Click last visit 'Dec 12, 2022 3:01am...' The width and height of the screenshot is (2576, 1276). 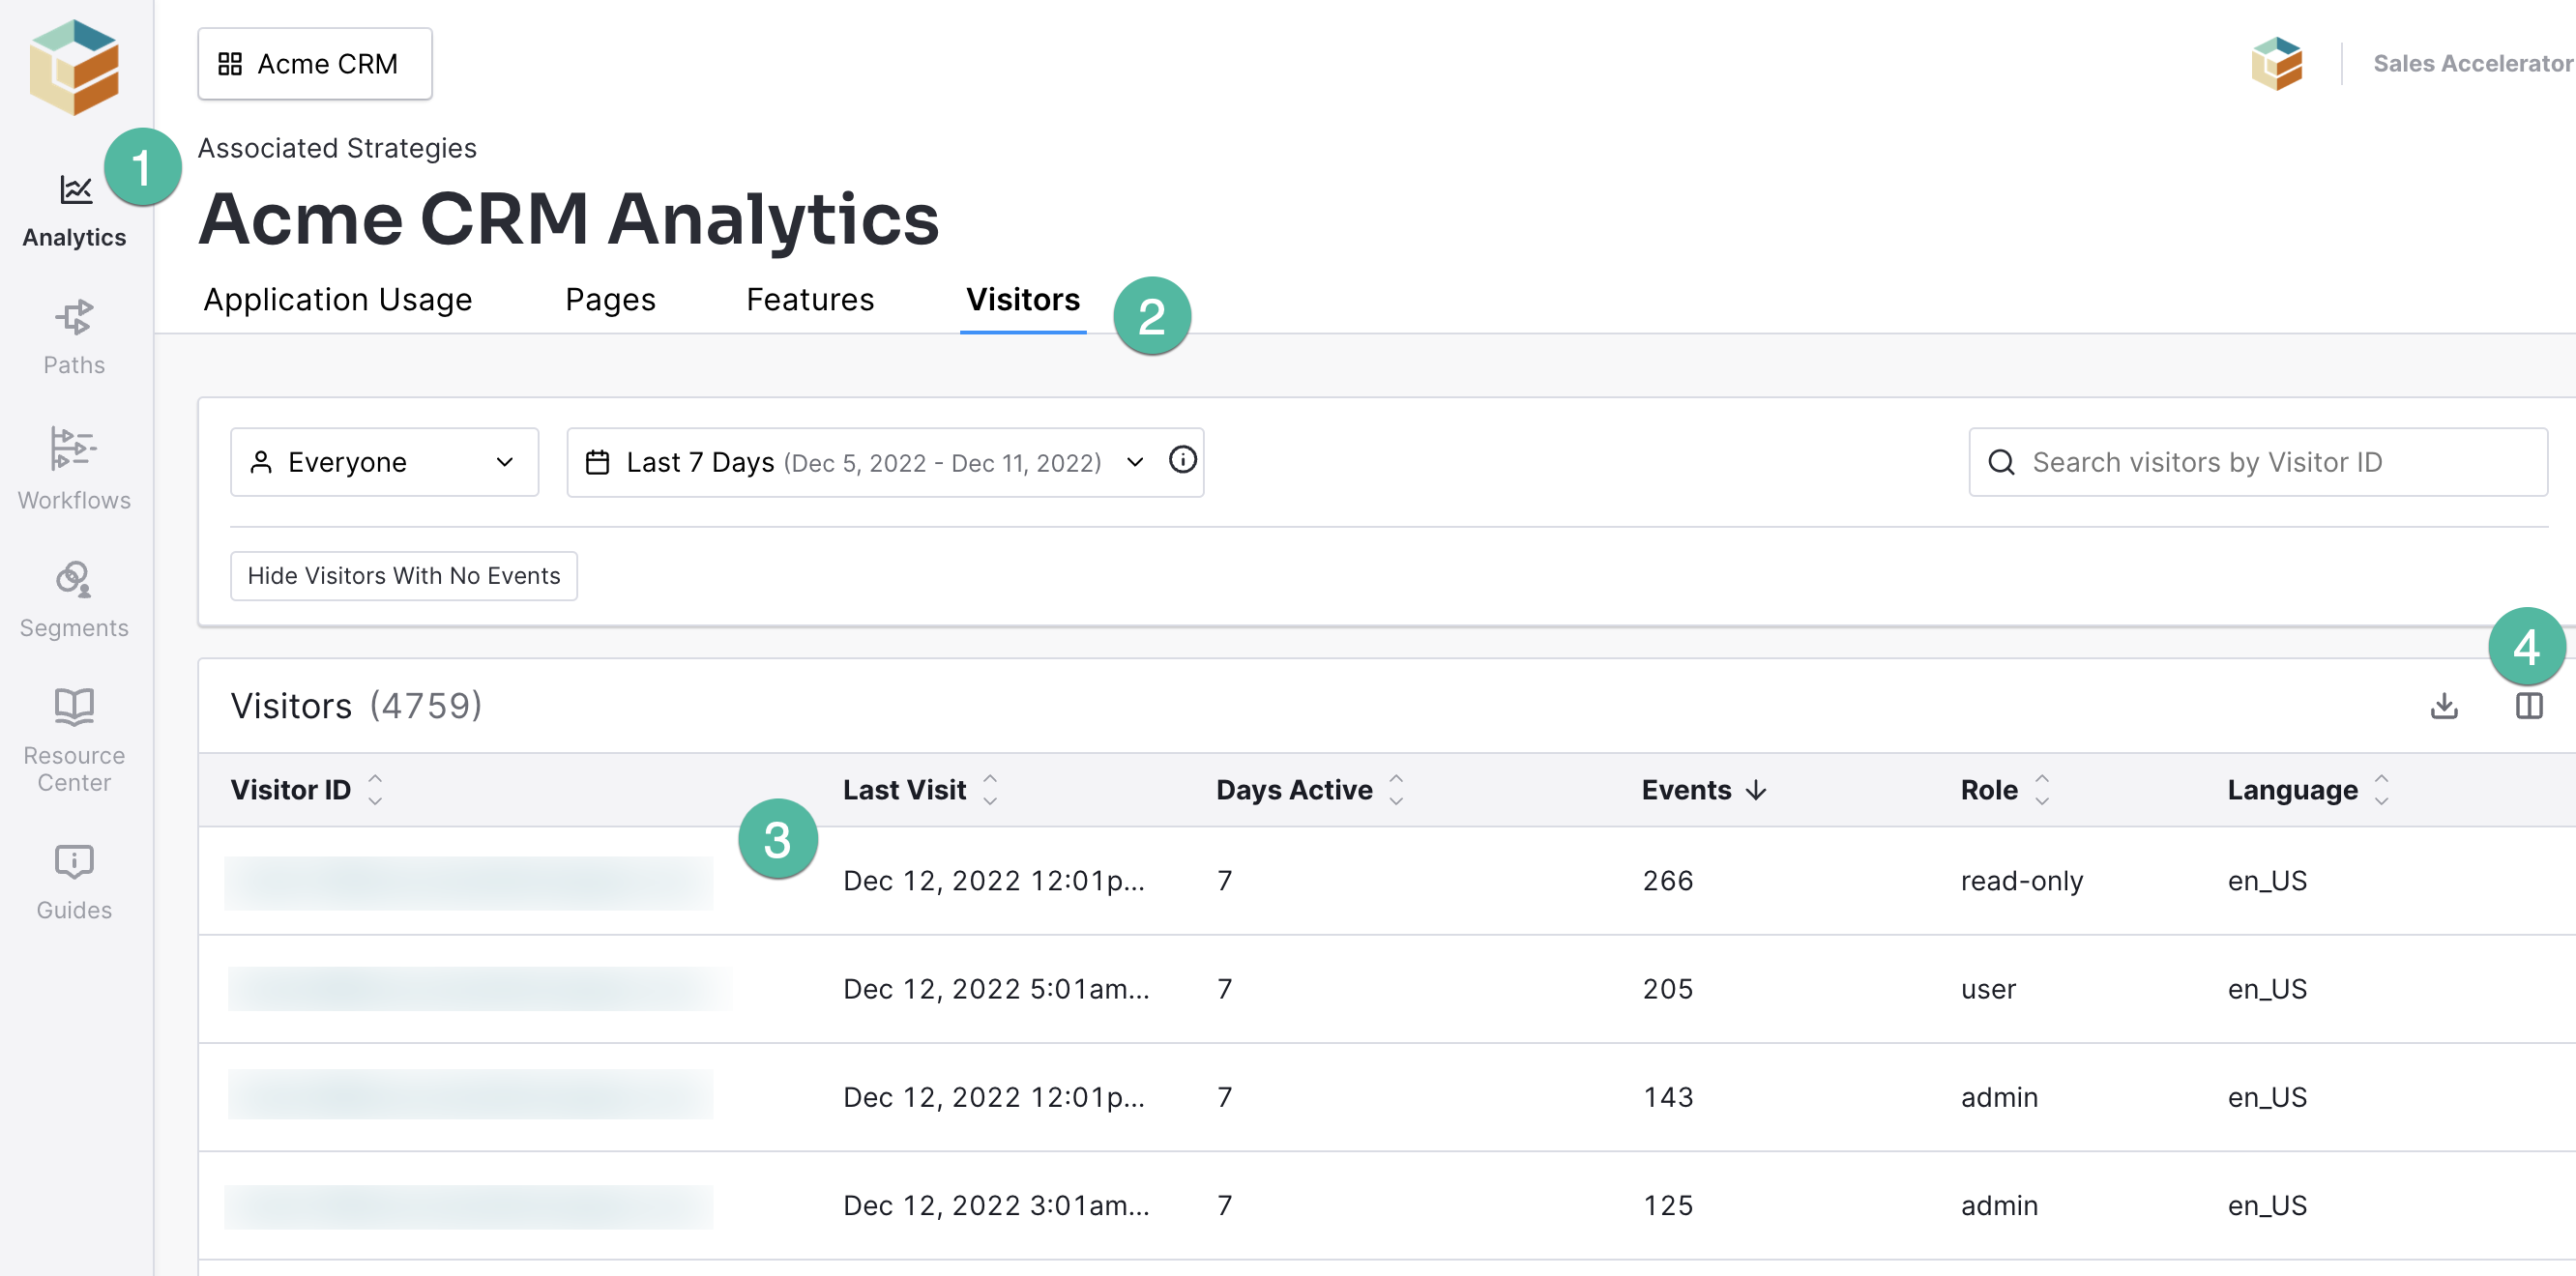pyautogui.click(x=996, y=1205)
